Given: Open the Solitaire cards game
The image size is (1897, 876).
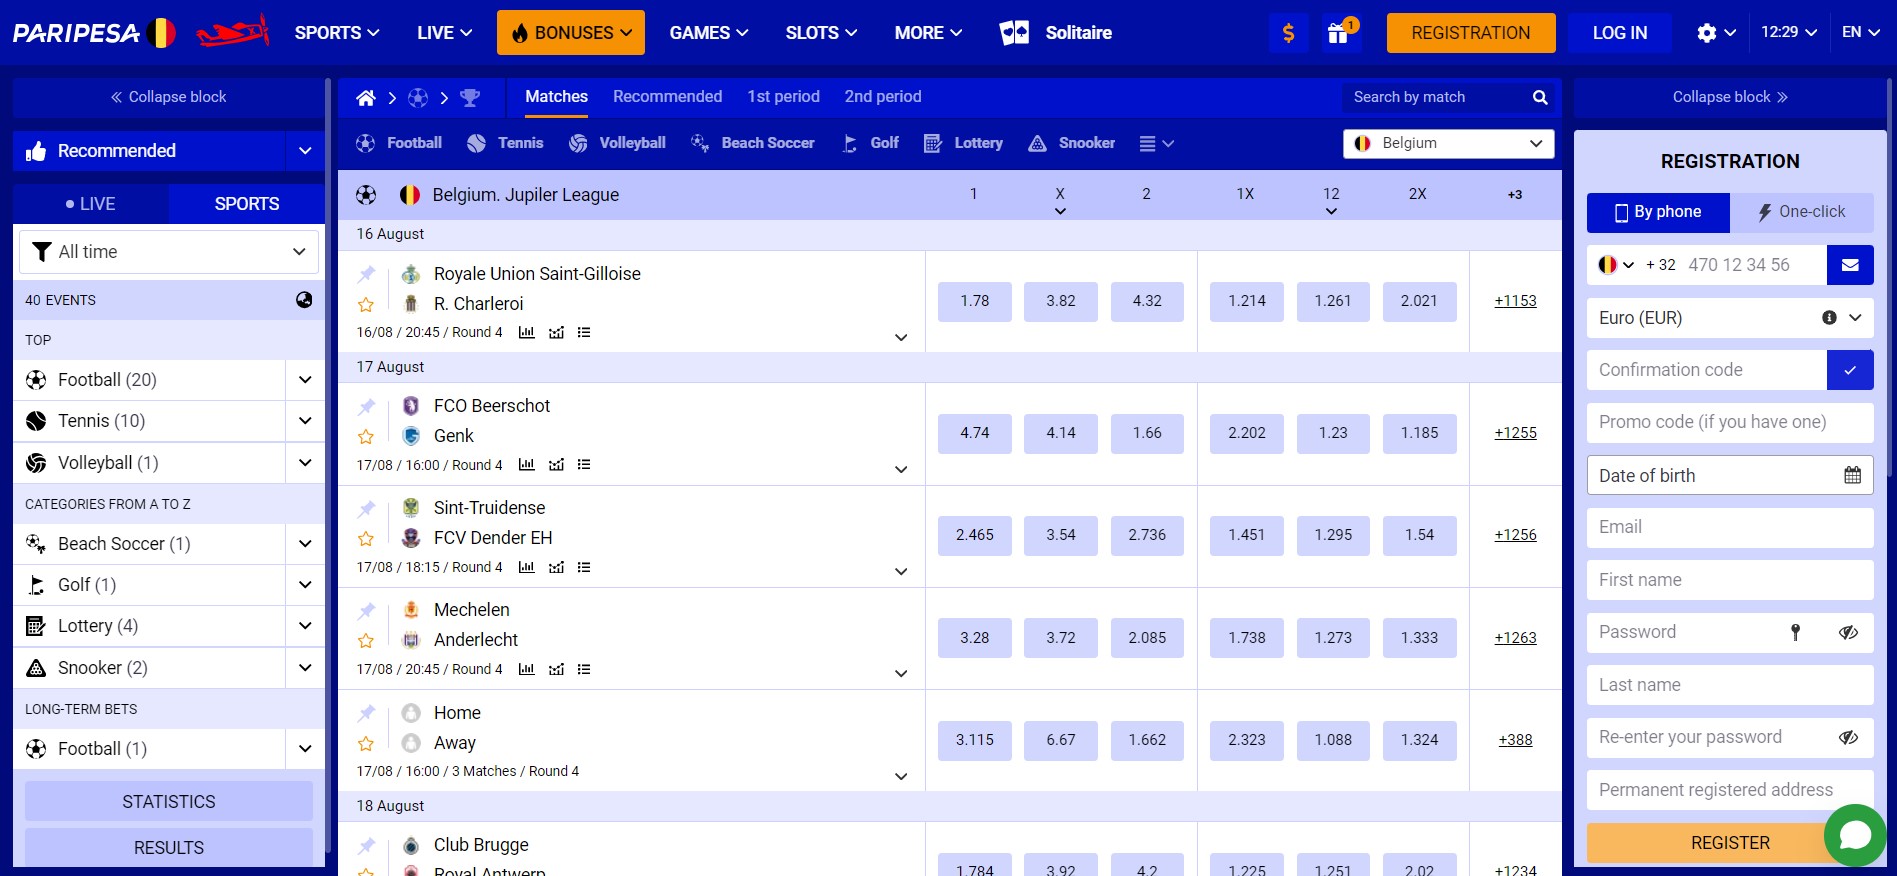Looking at the screenshot, I should (1056, 33).
